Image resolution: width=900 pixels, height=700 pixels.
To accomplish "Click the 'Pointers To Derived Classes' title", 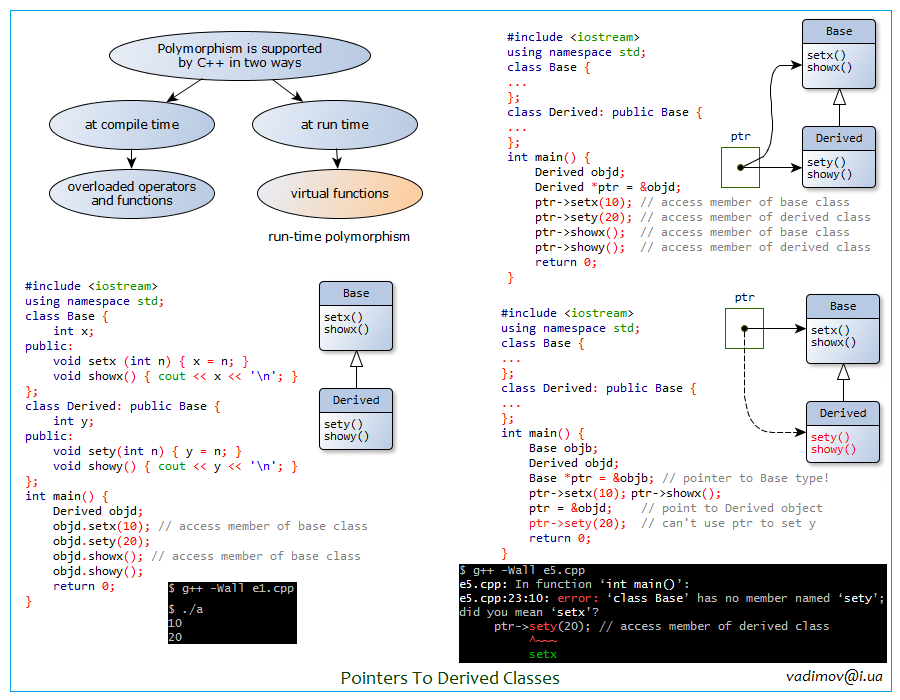I will pos(450,678).
